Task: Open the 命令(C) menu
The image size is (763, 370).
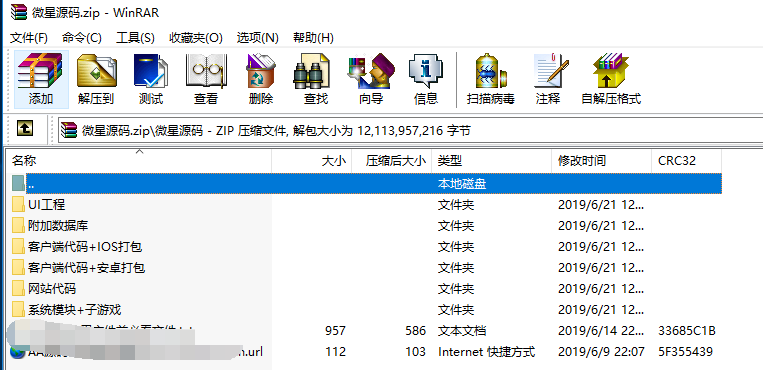Action: pyautogui.click(x=82, y=37)
